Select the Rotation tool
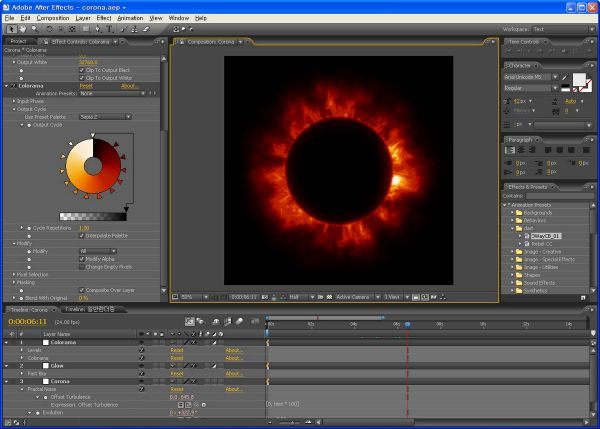The image size is (600, 429). [x=49, y=29]
